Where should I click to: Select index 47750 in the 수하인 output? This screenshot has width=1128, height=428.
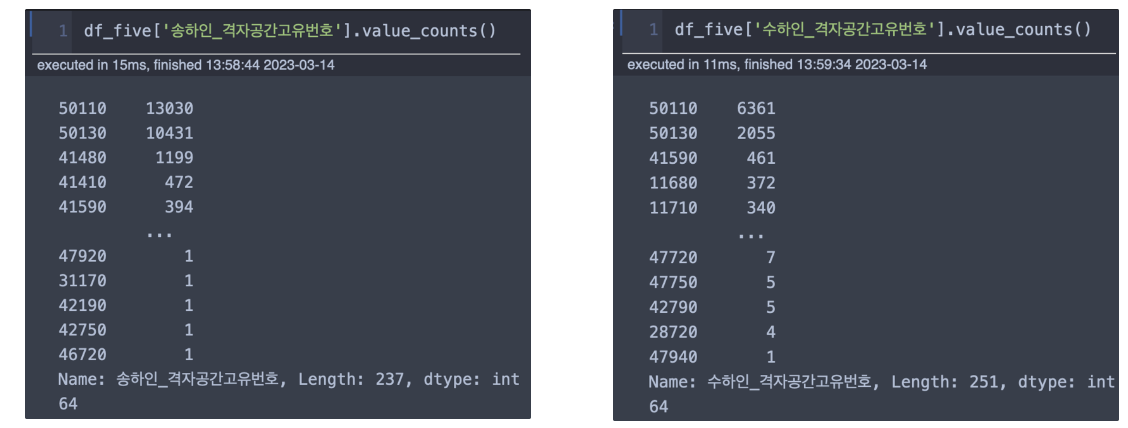673,282
